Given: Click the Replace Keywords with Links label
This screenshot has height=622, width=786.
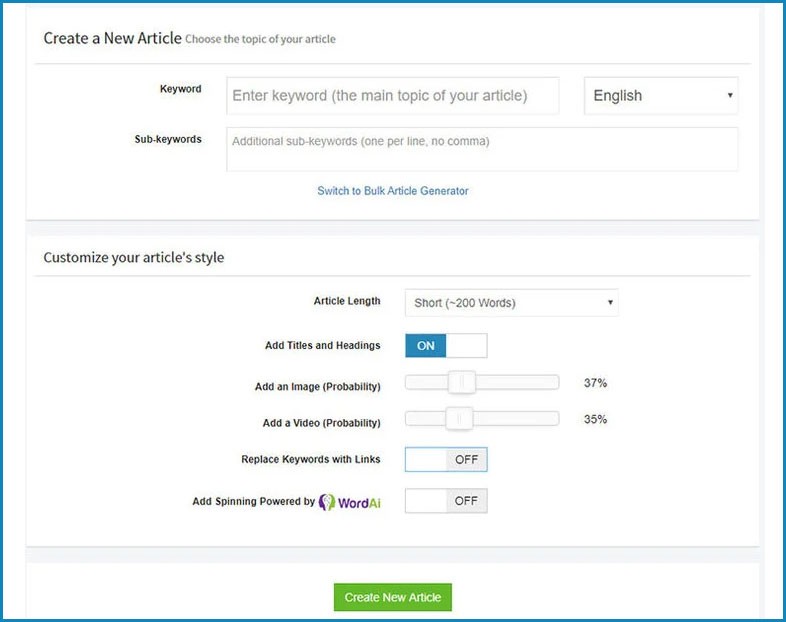Looking at the screenshot, I should click(310, 460).
